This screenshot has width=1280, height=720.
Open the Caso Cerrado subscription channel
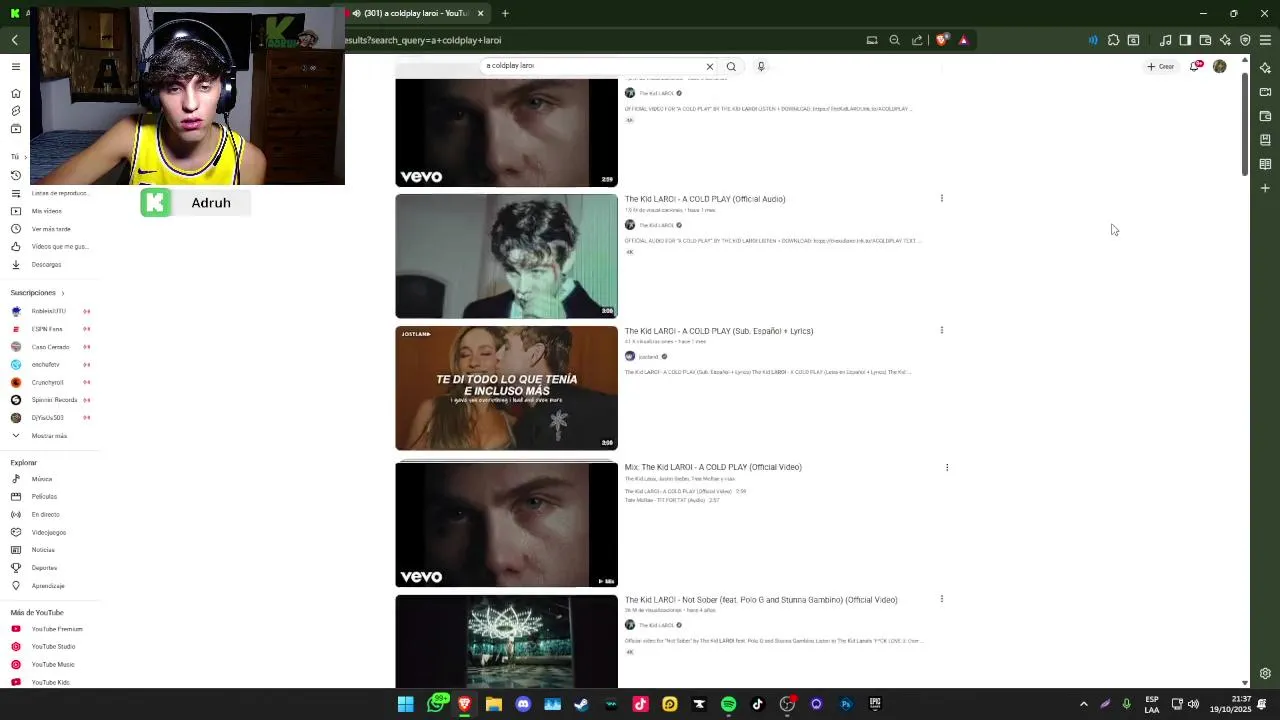point(49,347)
